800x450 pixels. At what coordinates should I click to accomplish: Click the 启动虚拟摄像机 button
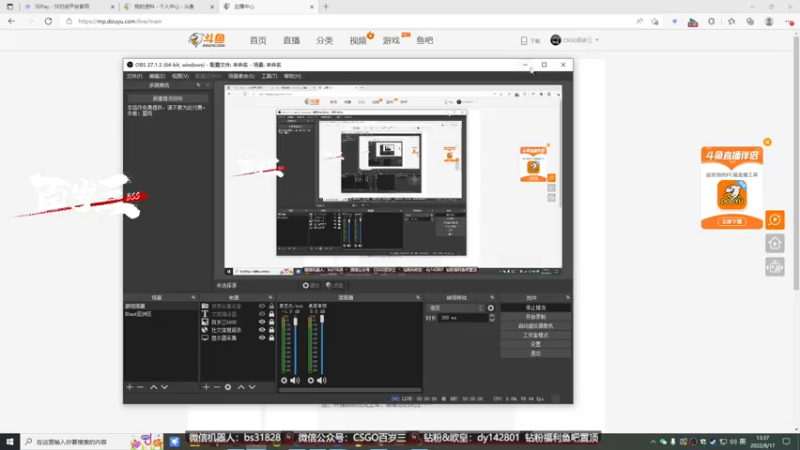click(x=535, y=326)
